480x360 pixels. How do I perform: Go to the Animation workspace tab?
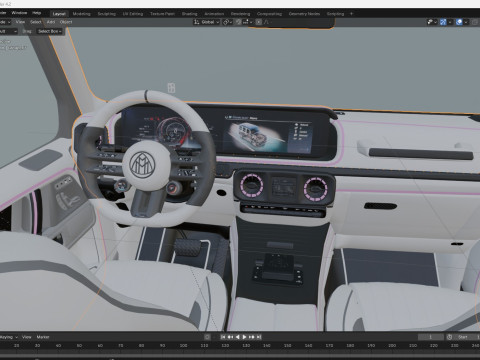click(x=214, y=14)
